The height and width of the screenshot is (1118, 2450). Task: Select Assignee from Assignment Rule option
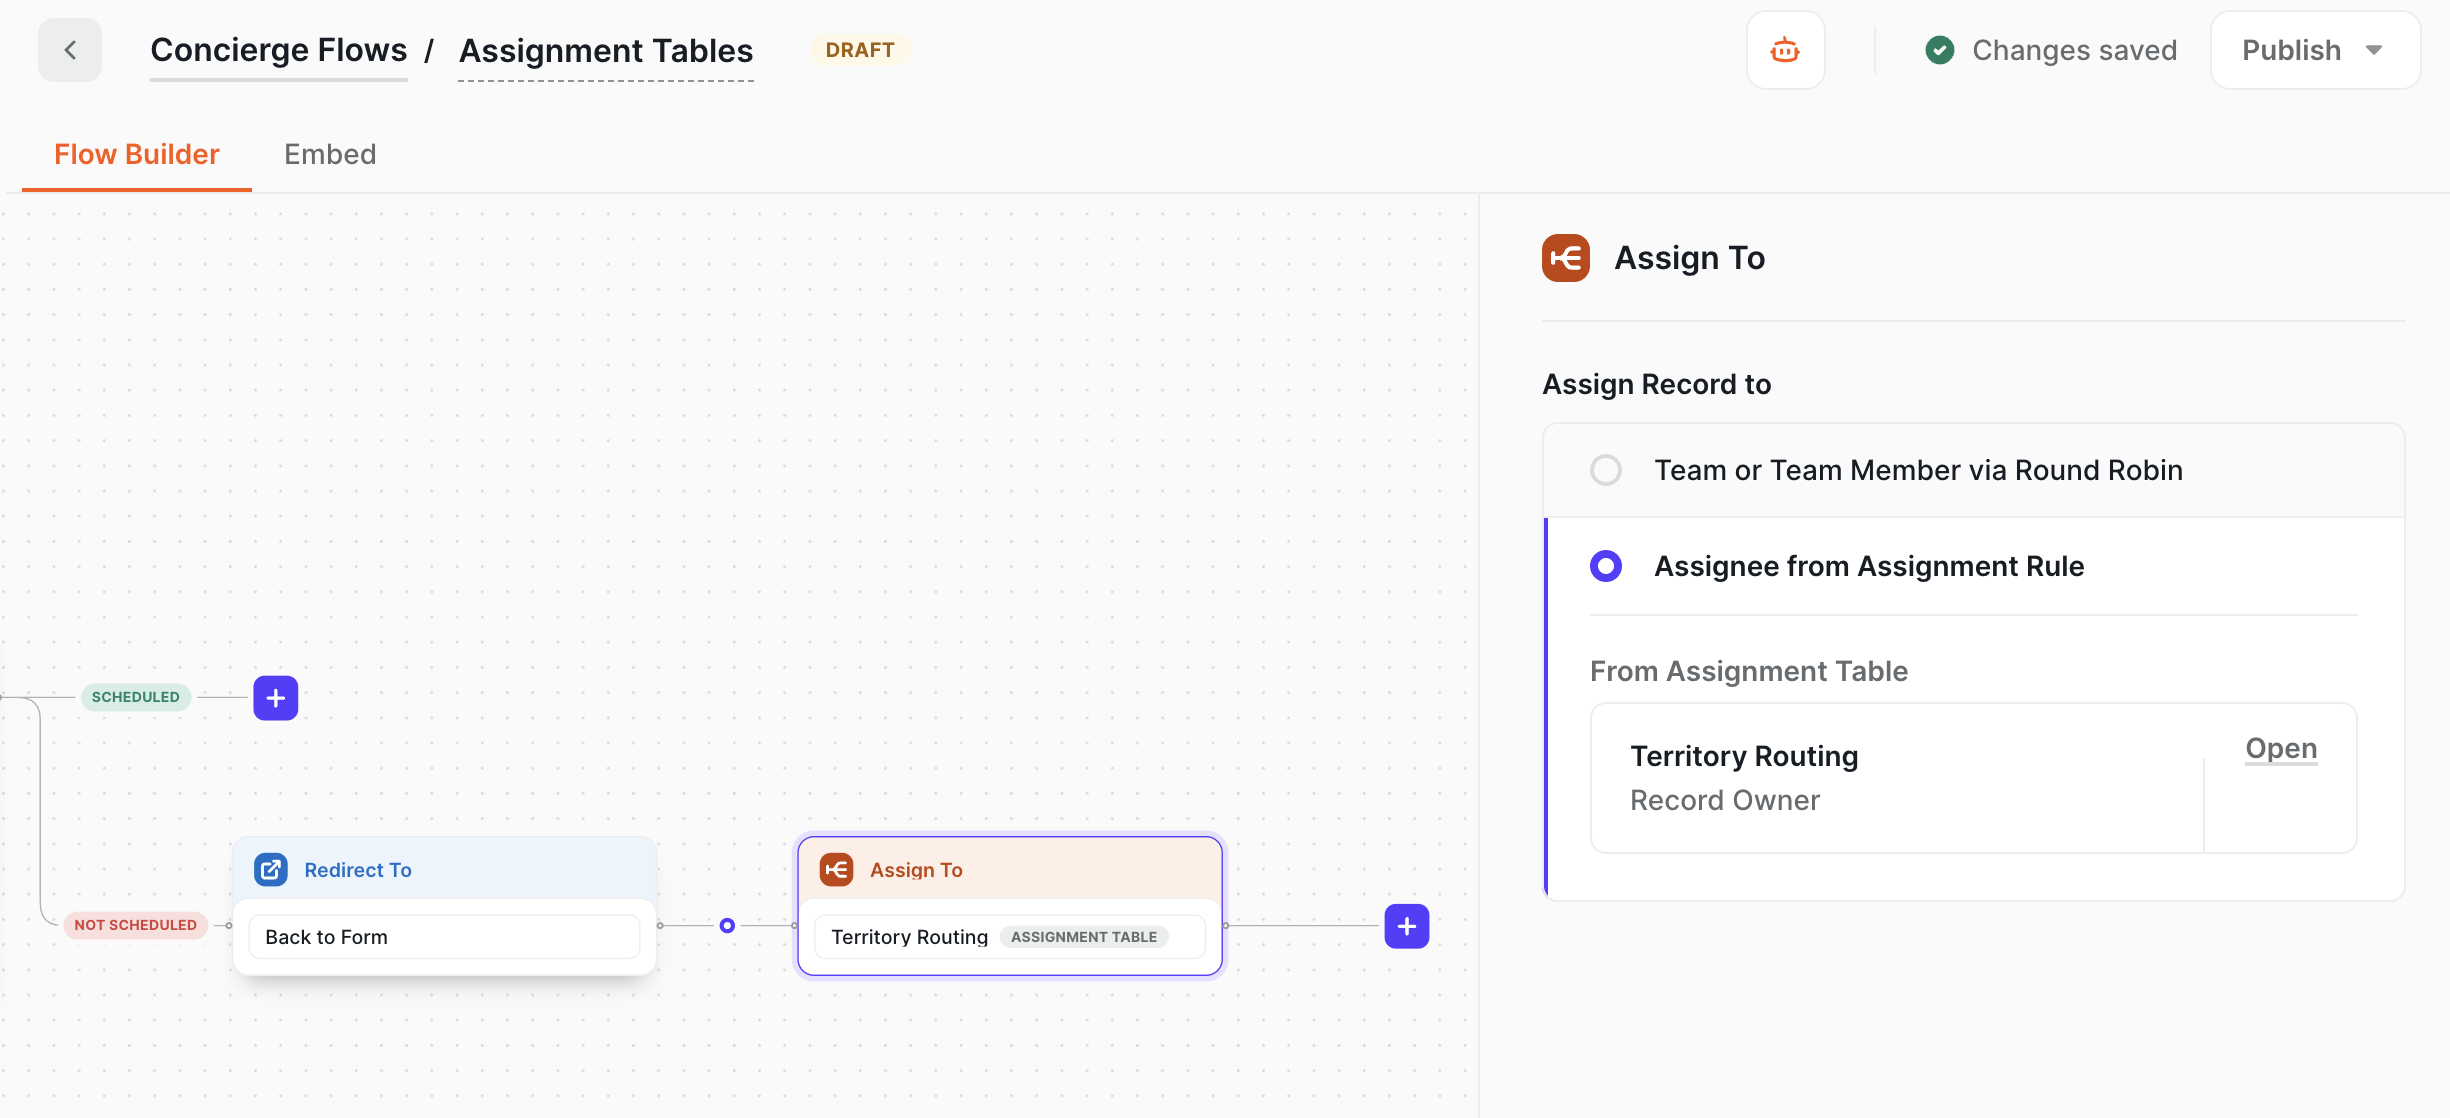pyautogui.click(x=1974, y=566)
